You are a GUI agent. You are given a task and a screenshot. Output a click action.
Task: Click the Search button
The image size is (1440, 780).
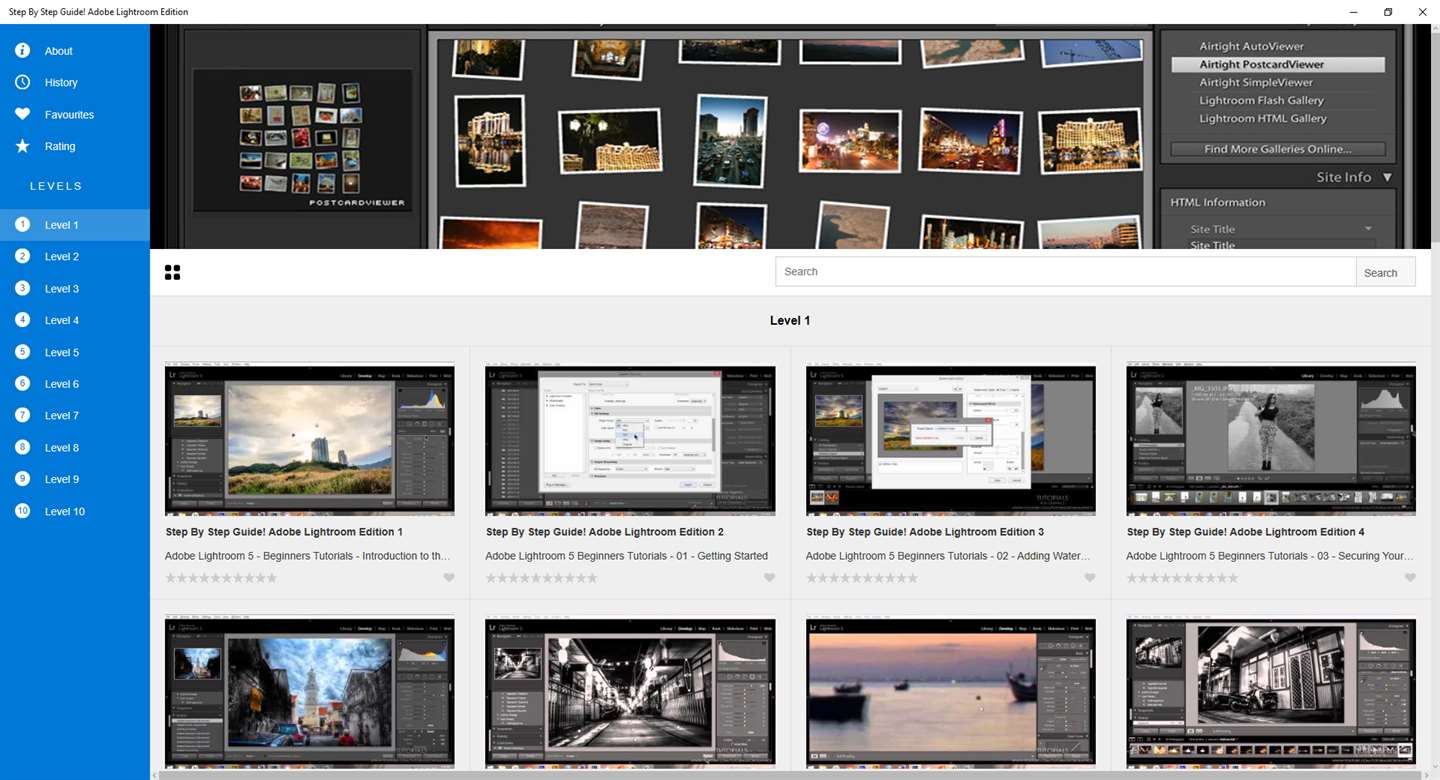[x=1385, y=272]
